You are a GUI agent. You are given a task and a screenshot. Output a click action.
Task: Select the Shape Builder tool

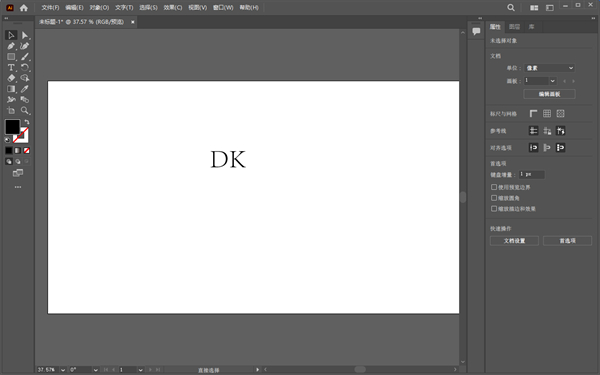tap(25, 78)
